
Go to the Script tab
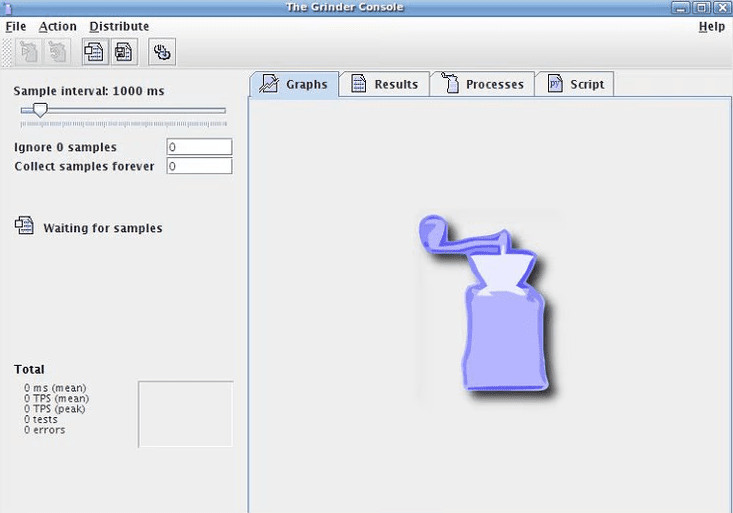tap(575, 84)
